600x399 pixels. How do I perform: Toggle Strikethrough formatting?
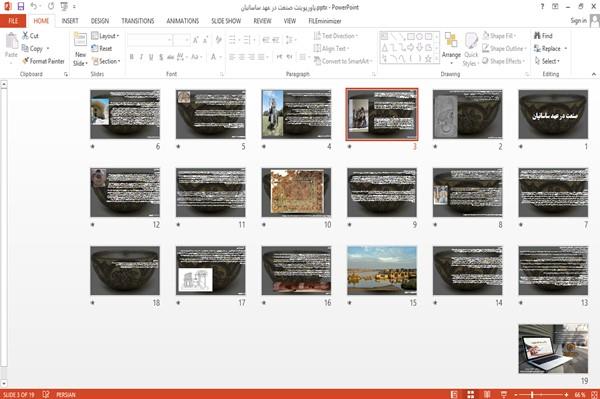171,57
